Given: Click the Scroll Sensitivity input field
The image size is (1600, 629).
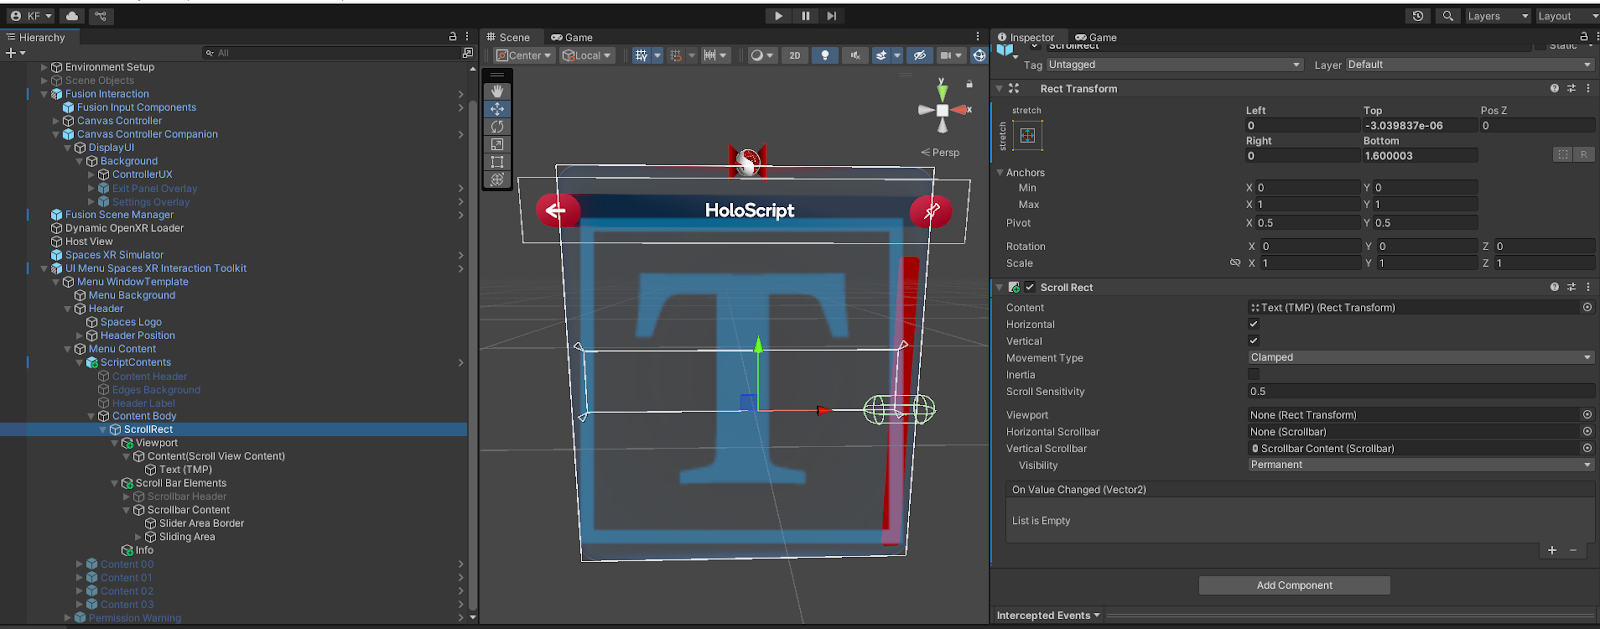Looking at the screenshot, I should tap(1420, 391).
